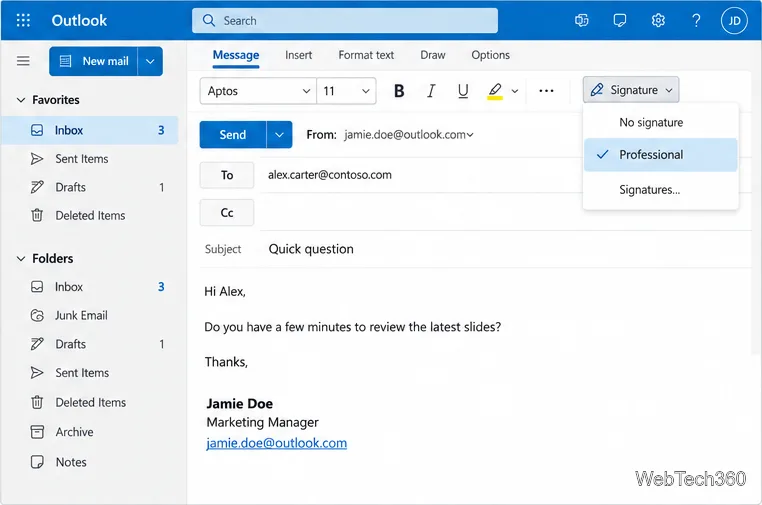This screenshot has height=505, width=762.
Task: Click the Outlook brand title
Action: (x=79, y=20)
